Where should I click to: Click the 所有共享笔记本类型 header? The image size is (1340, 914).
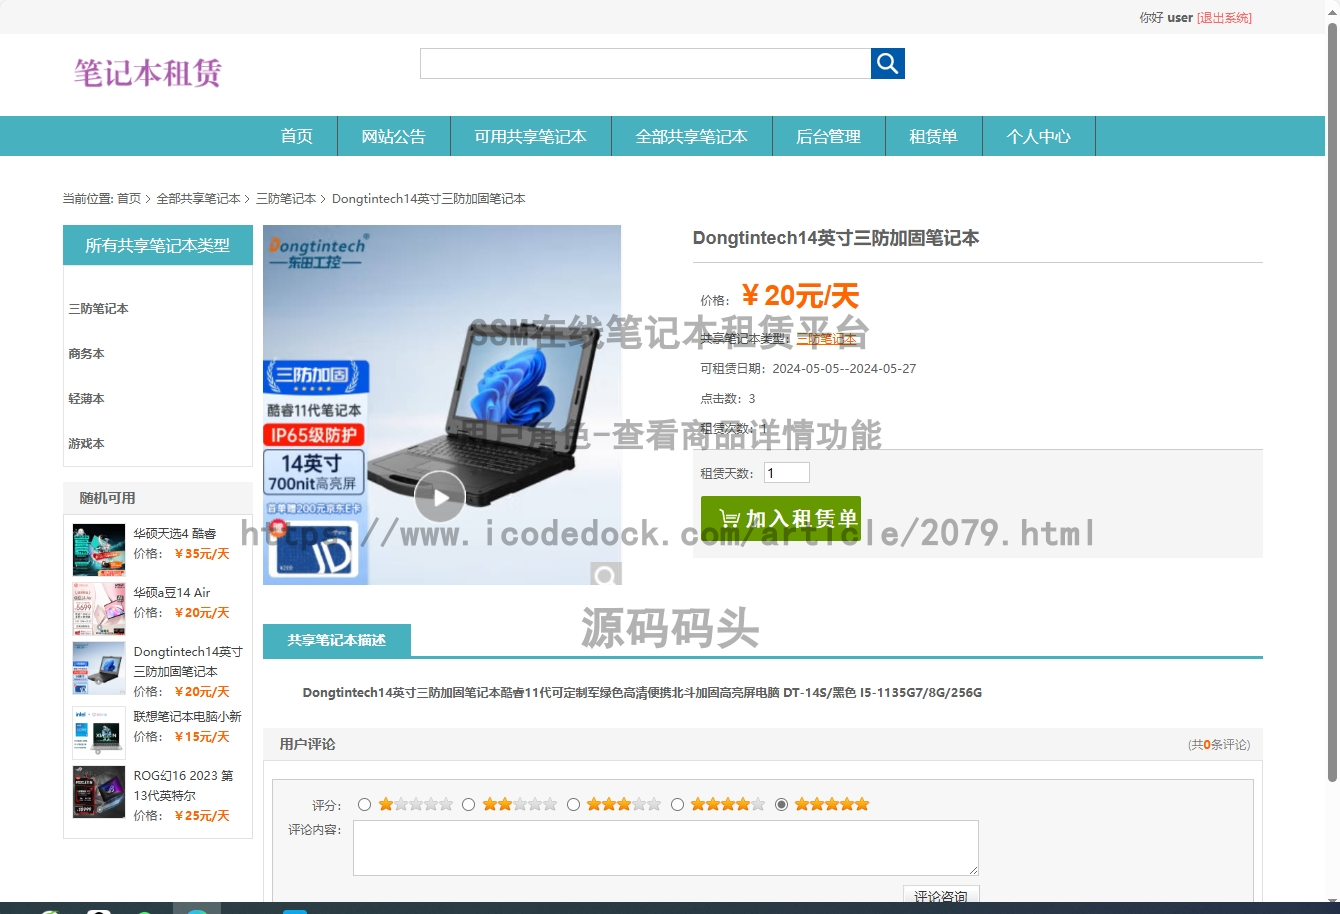coord(158,245)
